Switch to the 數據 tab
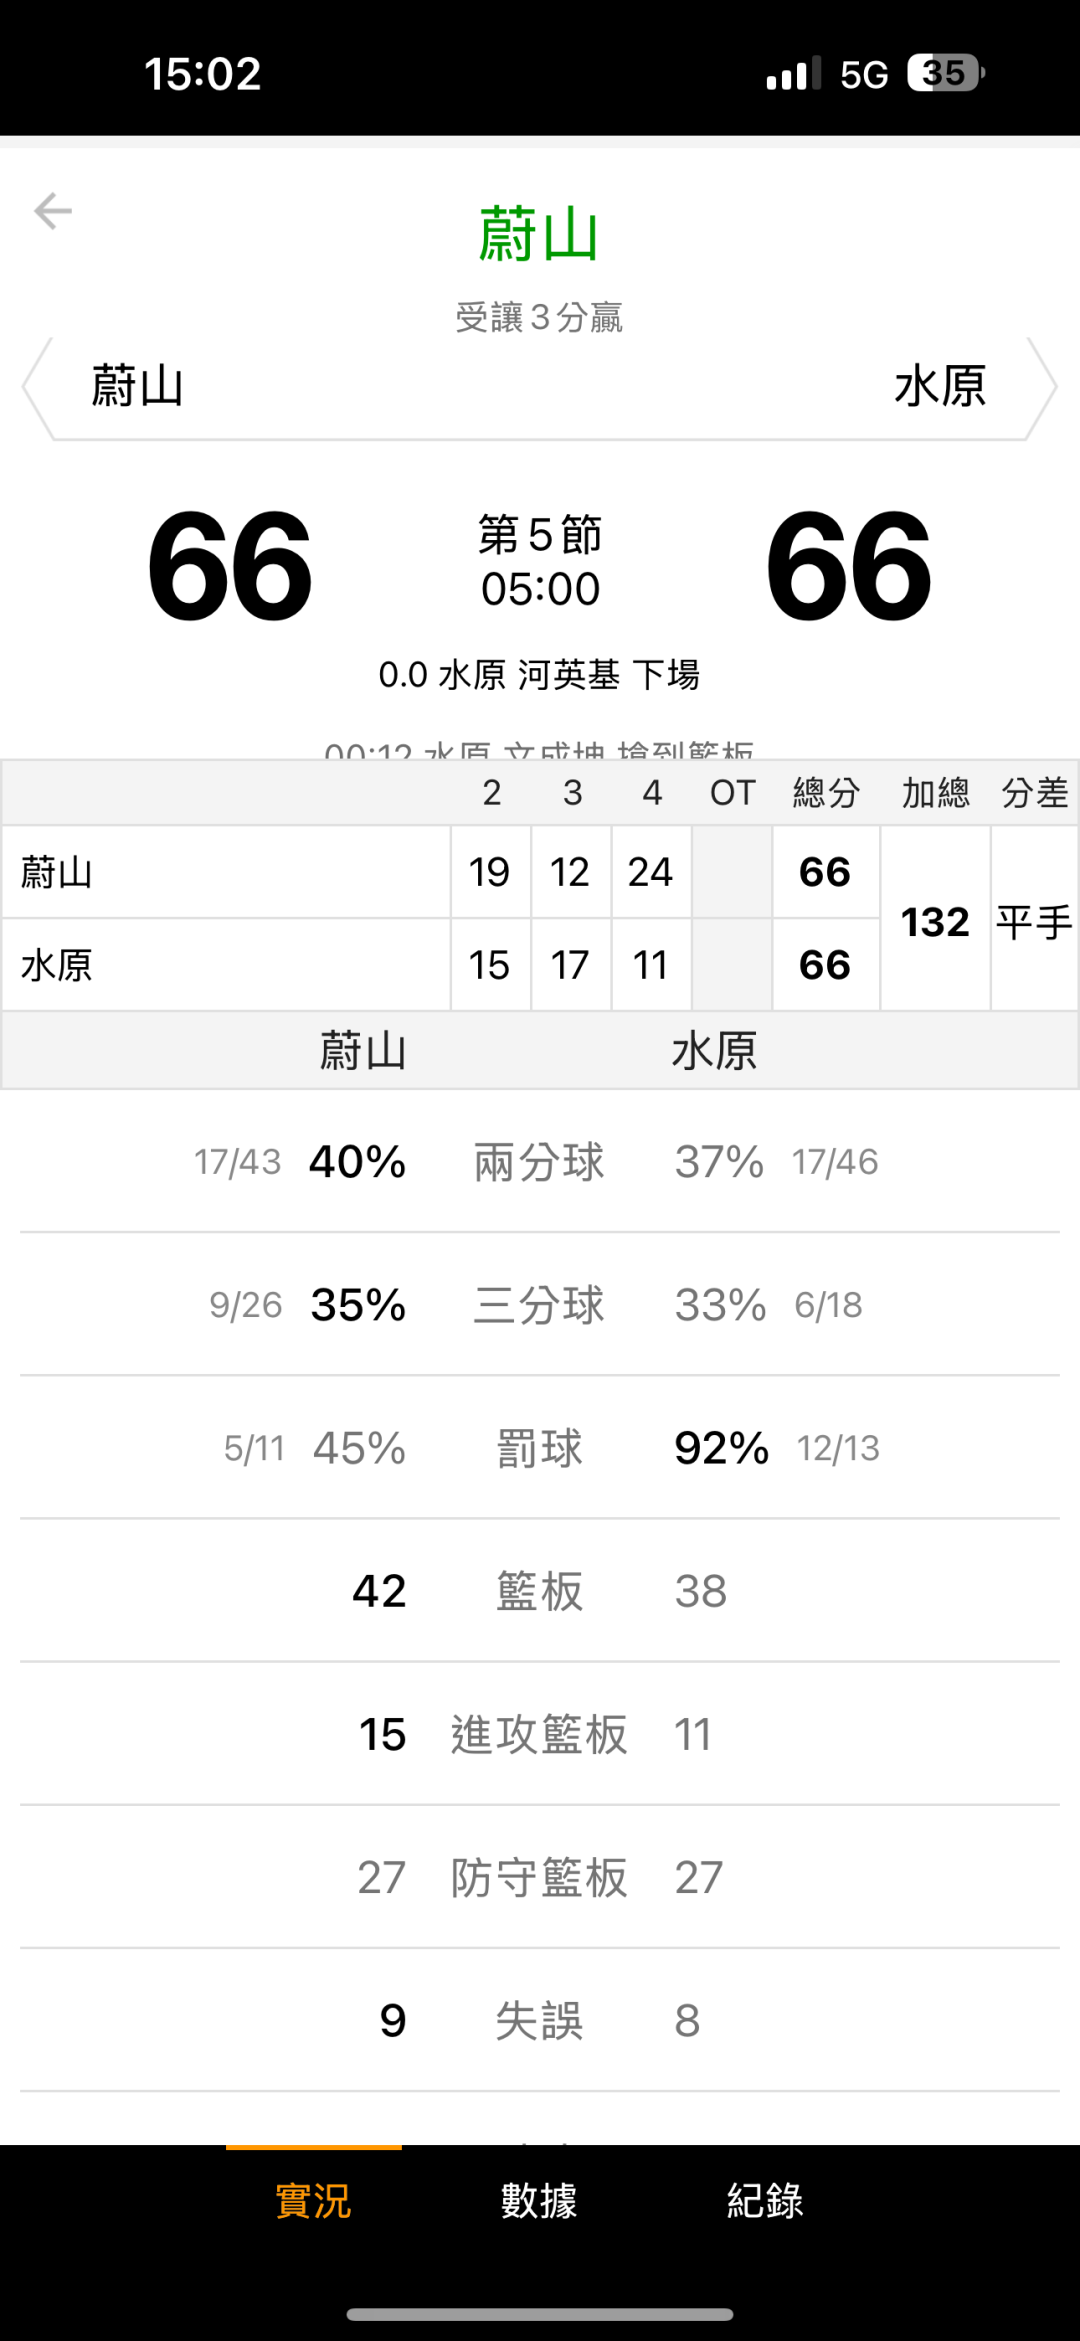1080x2341 pixels. [539, 2201]
